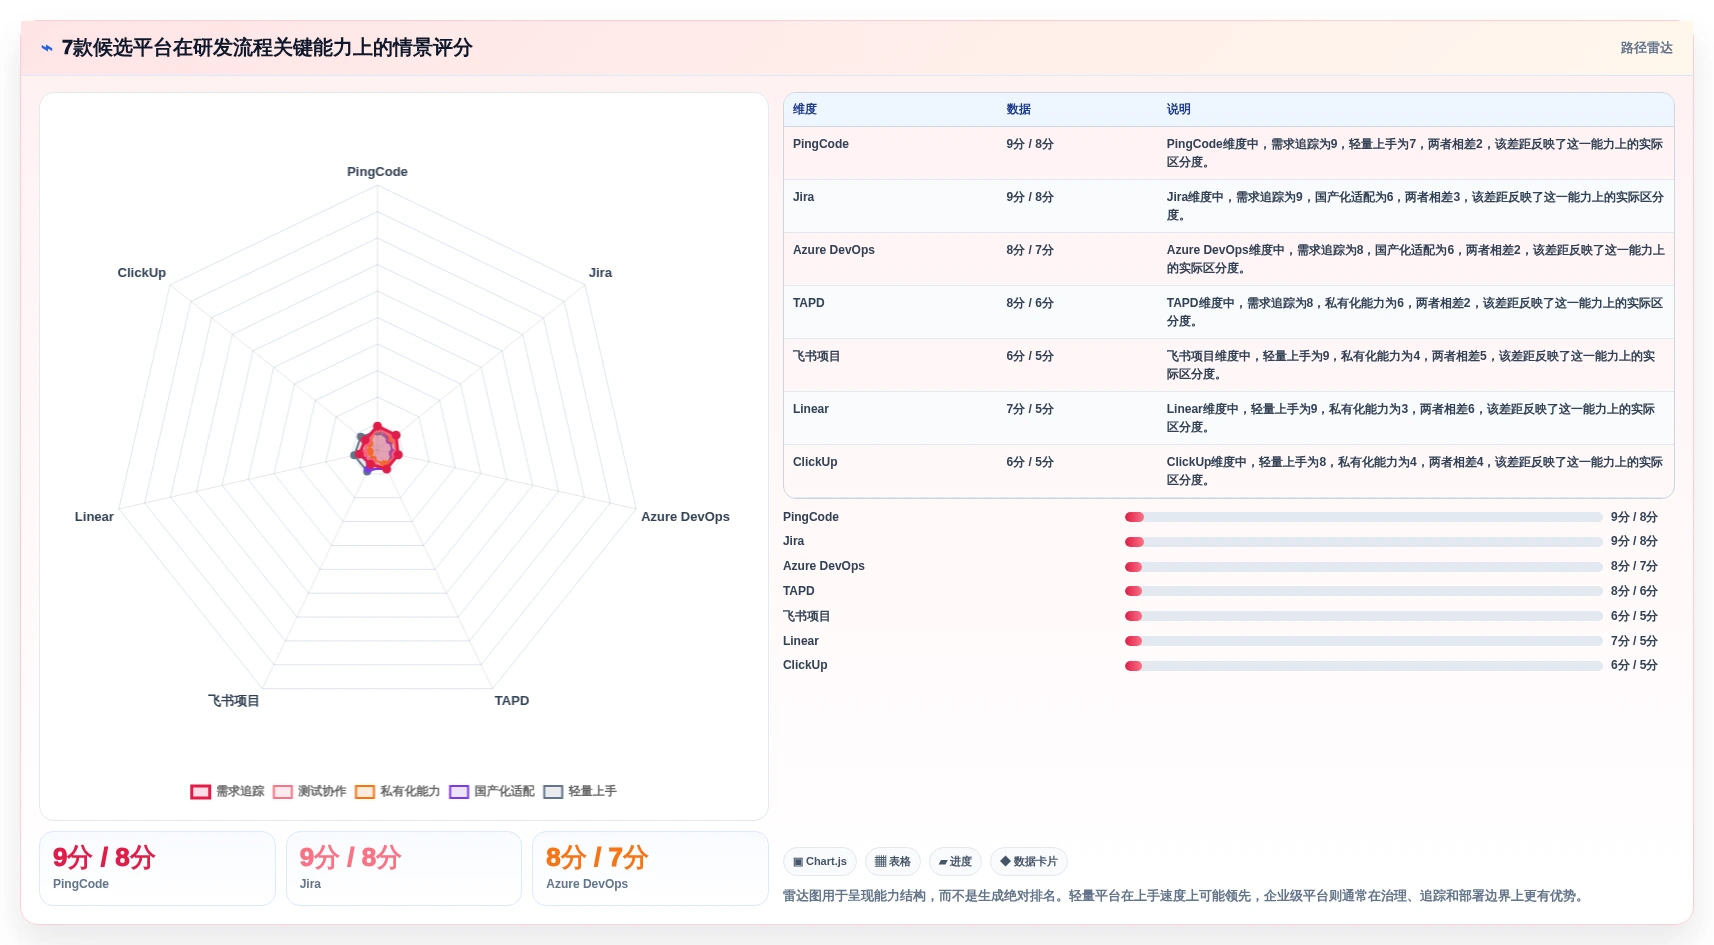Image resolution: width=1714 pixels, height=945 pixels.
Task: Click the Jira axis label on radar
Action: click(x=600, y=273)
